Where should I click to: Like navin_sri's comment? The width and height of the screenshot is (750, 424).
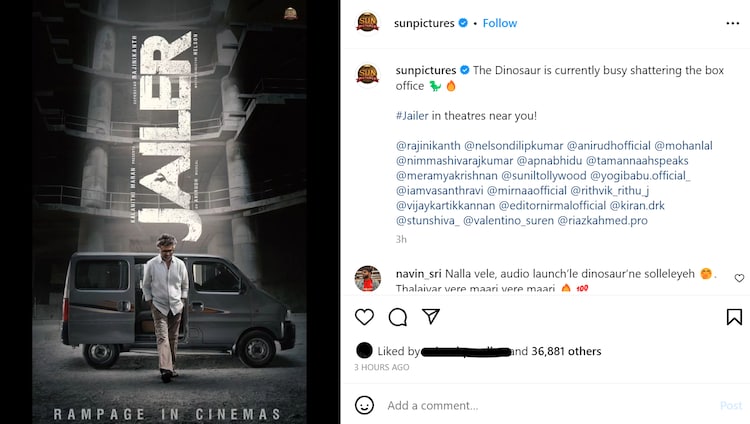pyautogui.click(x=739, y=278)
